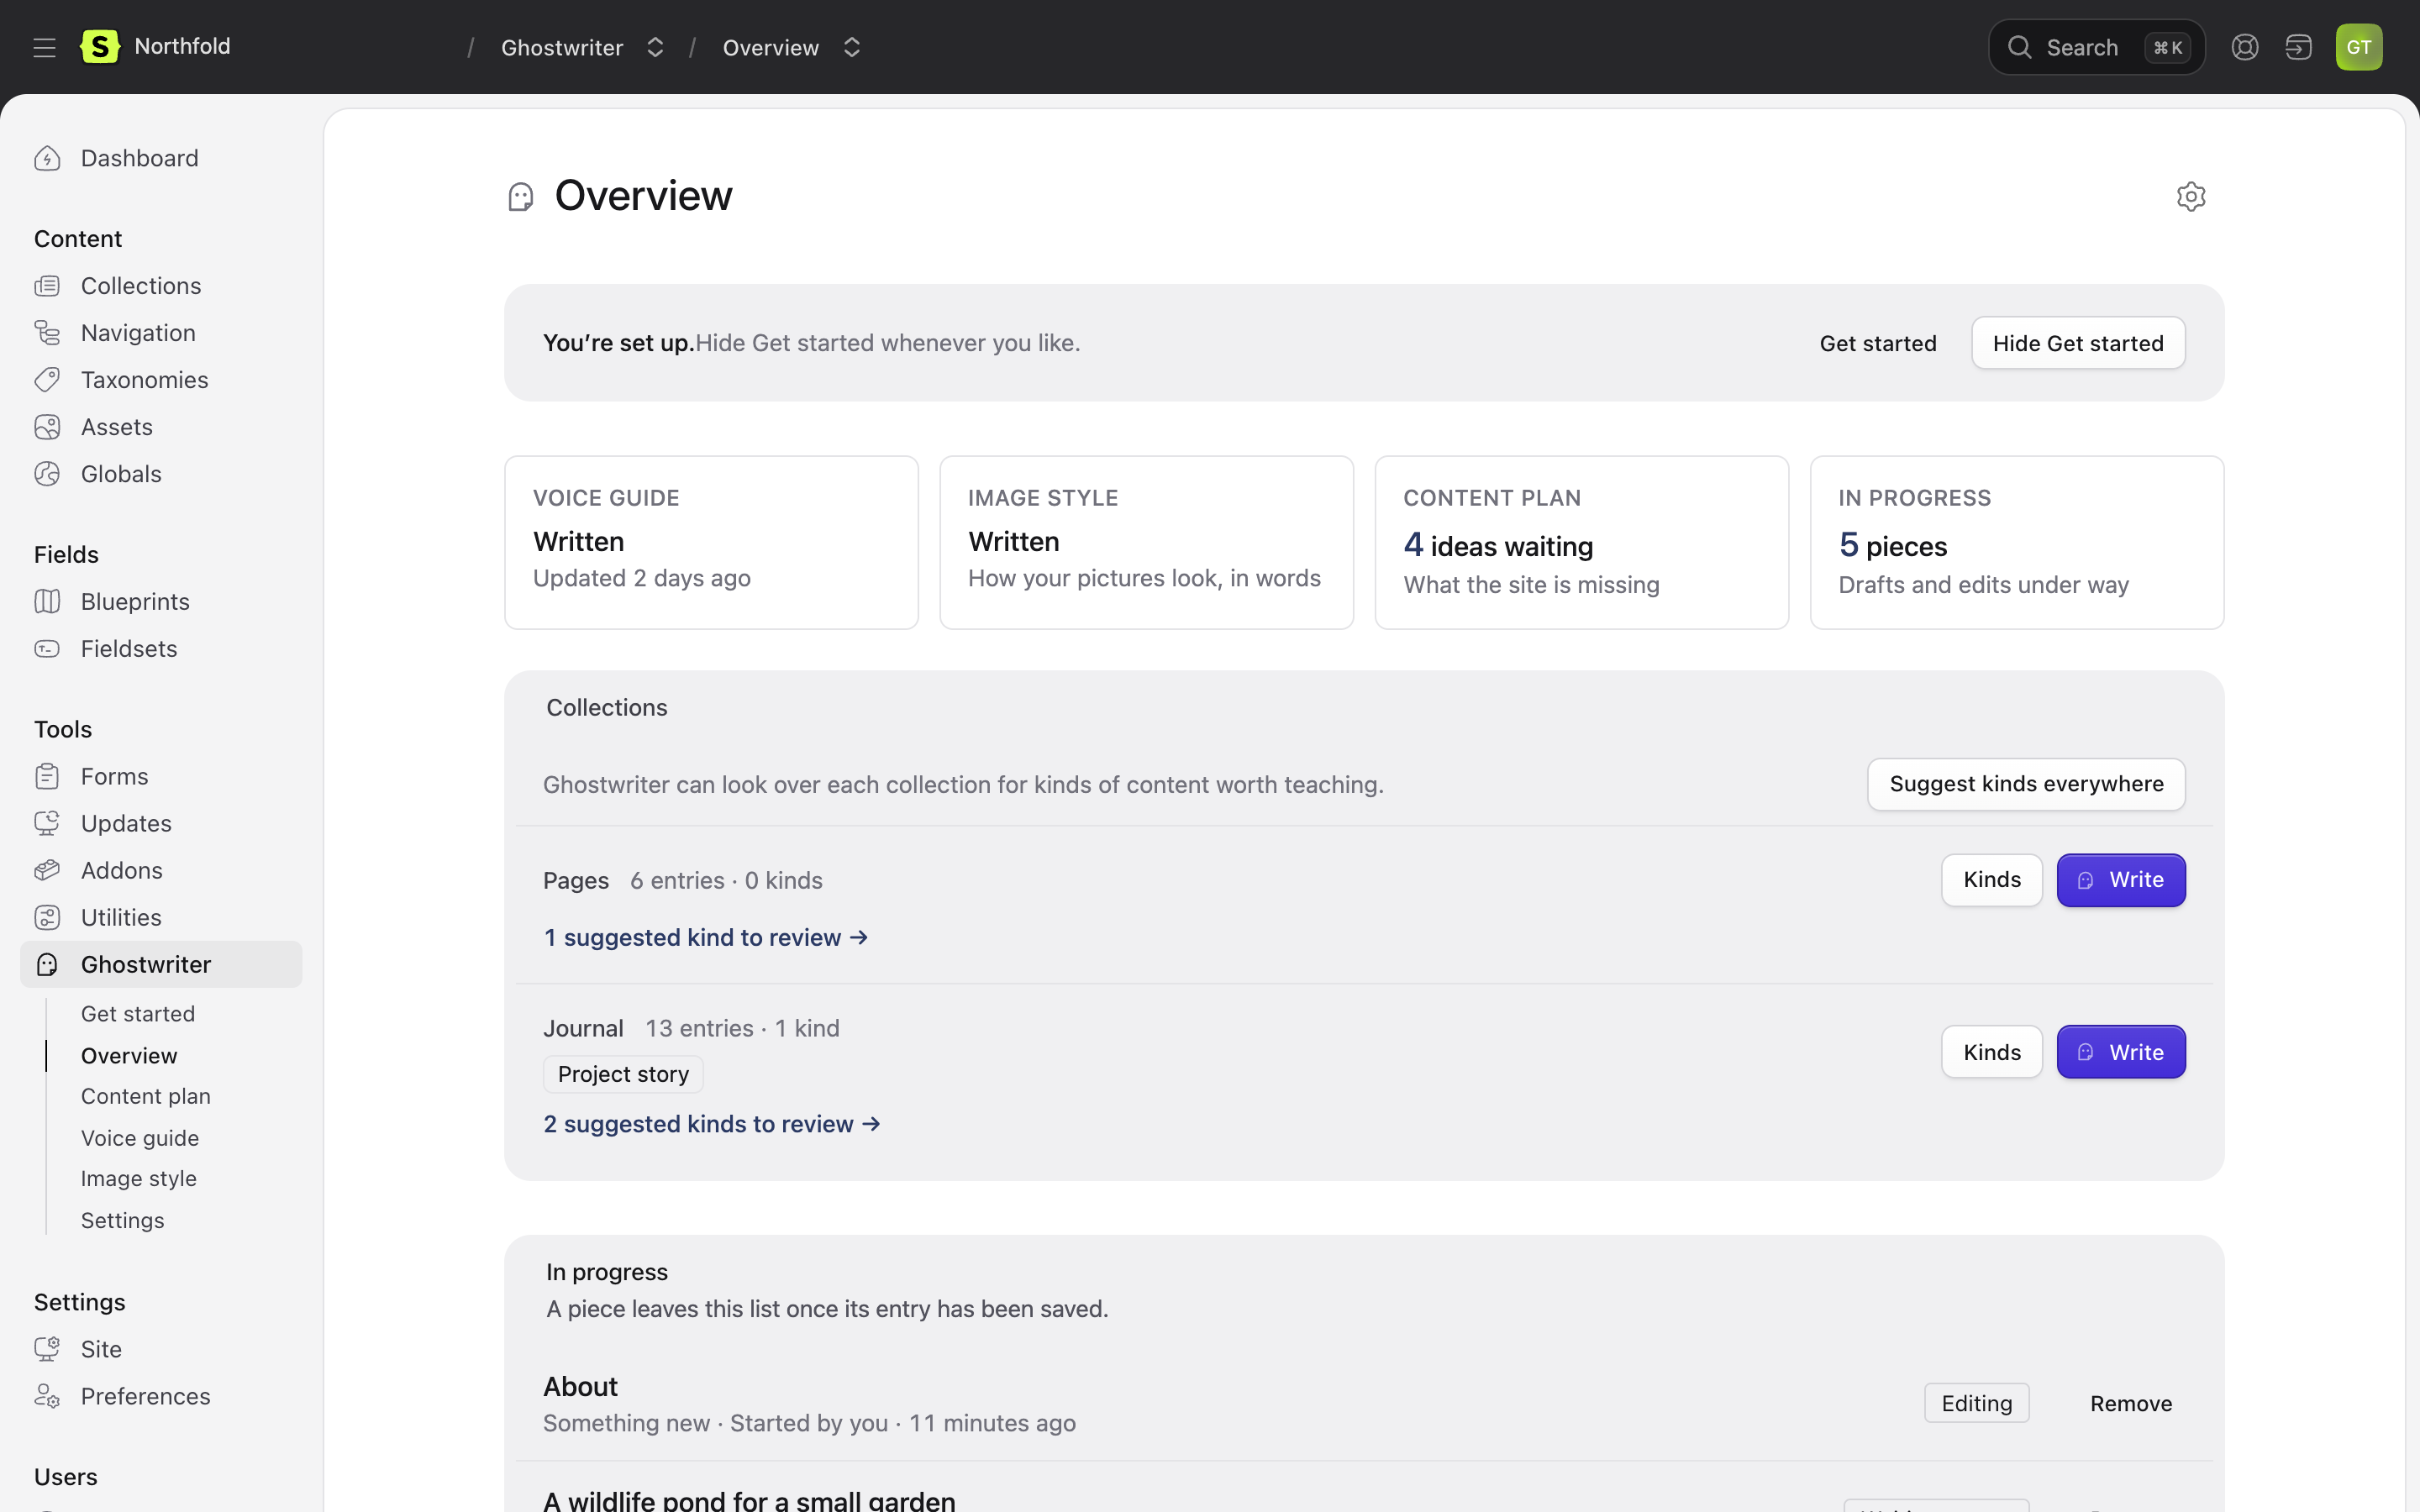Open Get started in Ghostwriter submenu
2420x1512 pixels.
pyautogui.click(x=138, y=1014)
